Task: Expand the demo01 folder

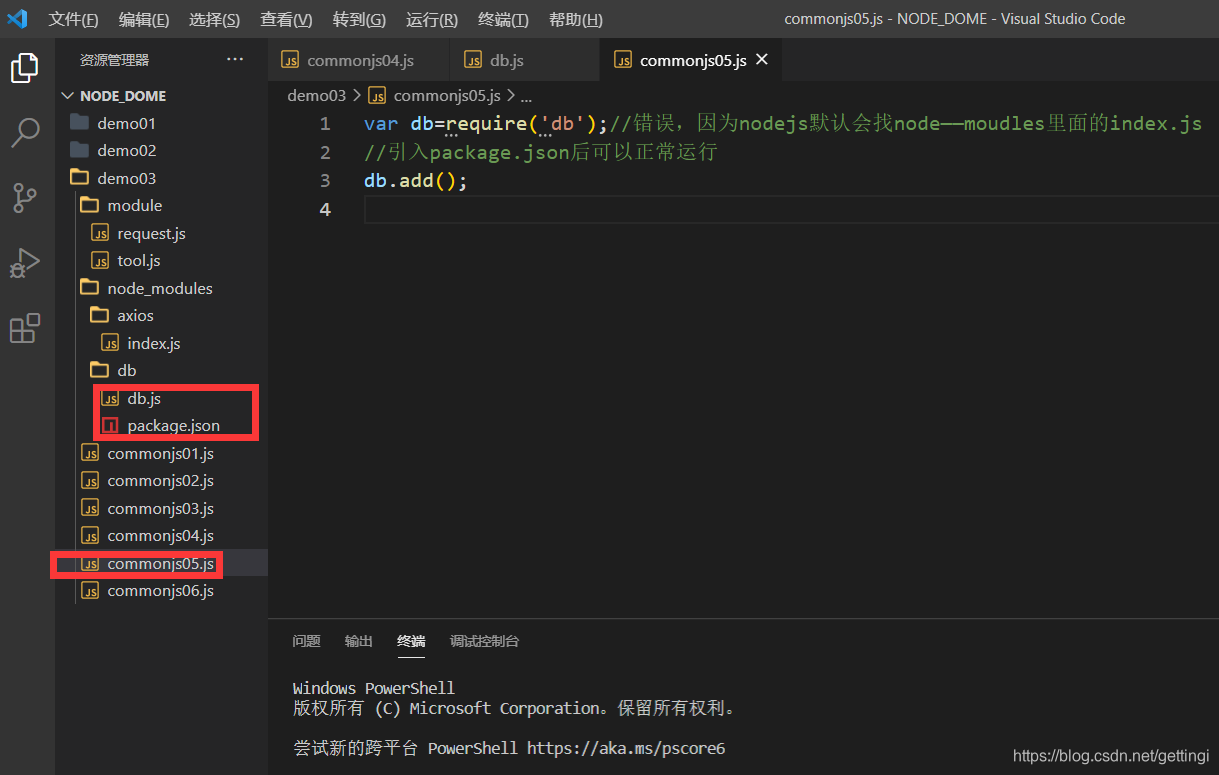Action: pos(161,124)
